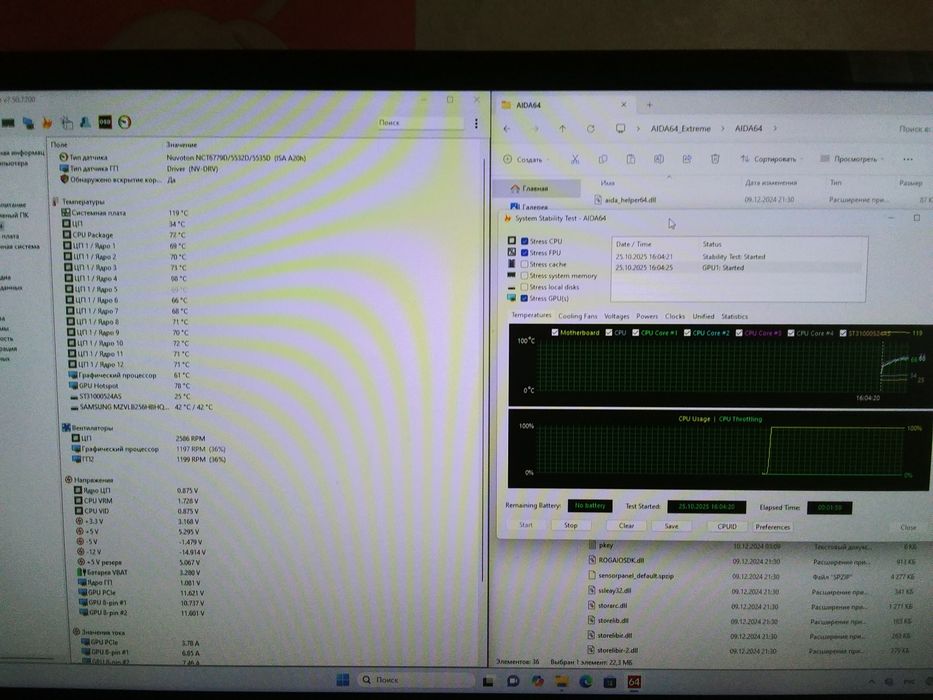933x700 pixels.
Task: Open Microsoft Edge from the taskbar
Action: (x=586, y=681)
